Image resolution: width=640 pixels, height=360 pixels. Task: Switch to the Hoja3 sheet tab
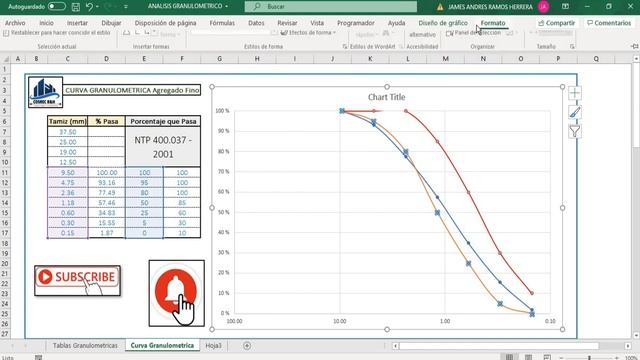coord(213,346)
